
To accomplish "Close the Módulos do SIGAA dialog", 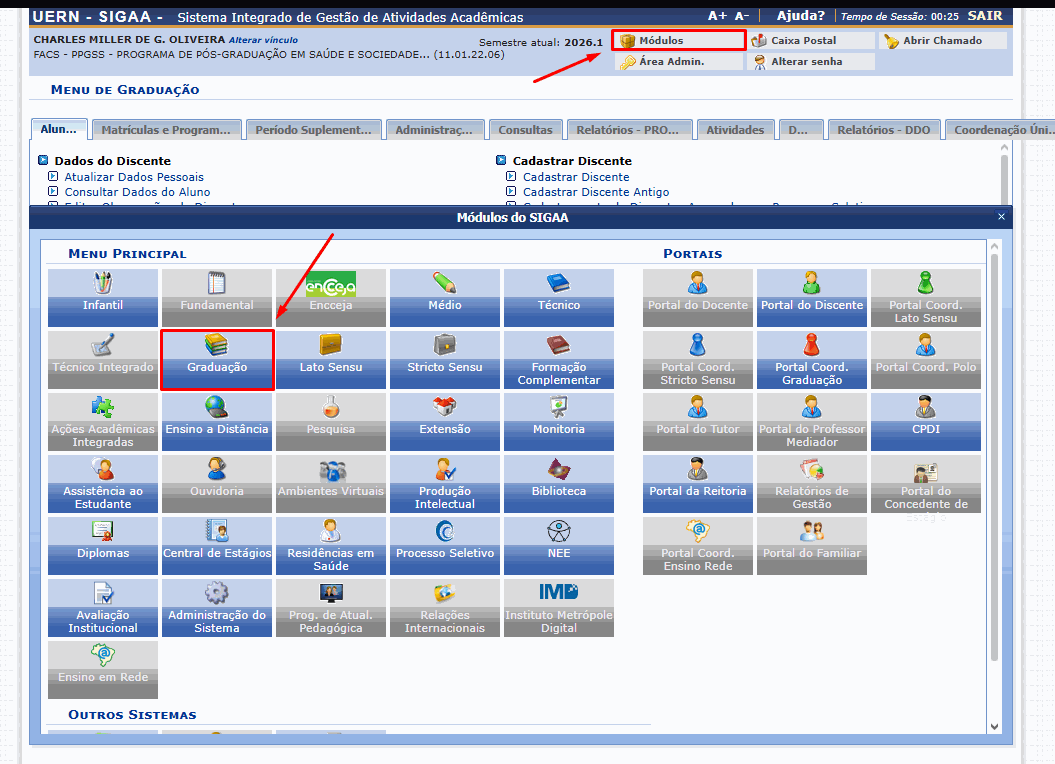I will pos(1001,217).
